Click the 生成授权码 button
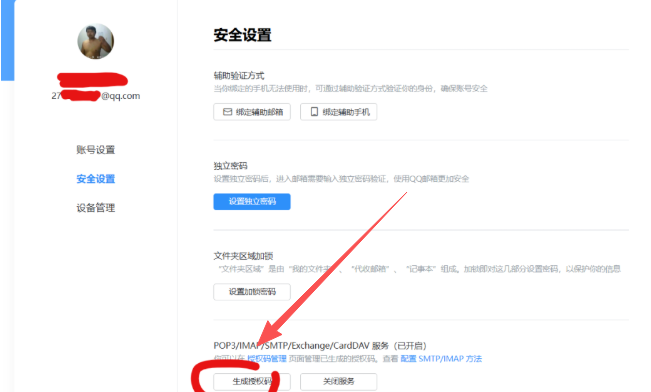651x392 pixels. point(252,381)
